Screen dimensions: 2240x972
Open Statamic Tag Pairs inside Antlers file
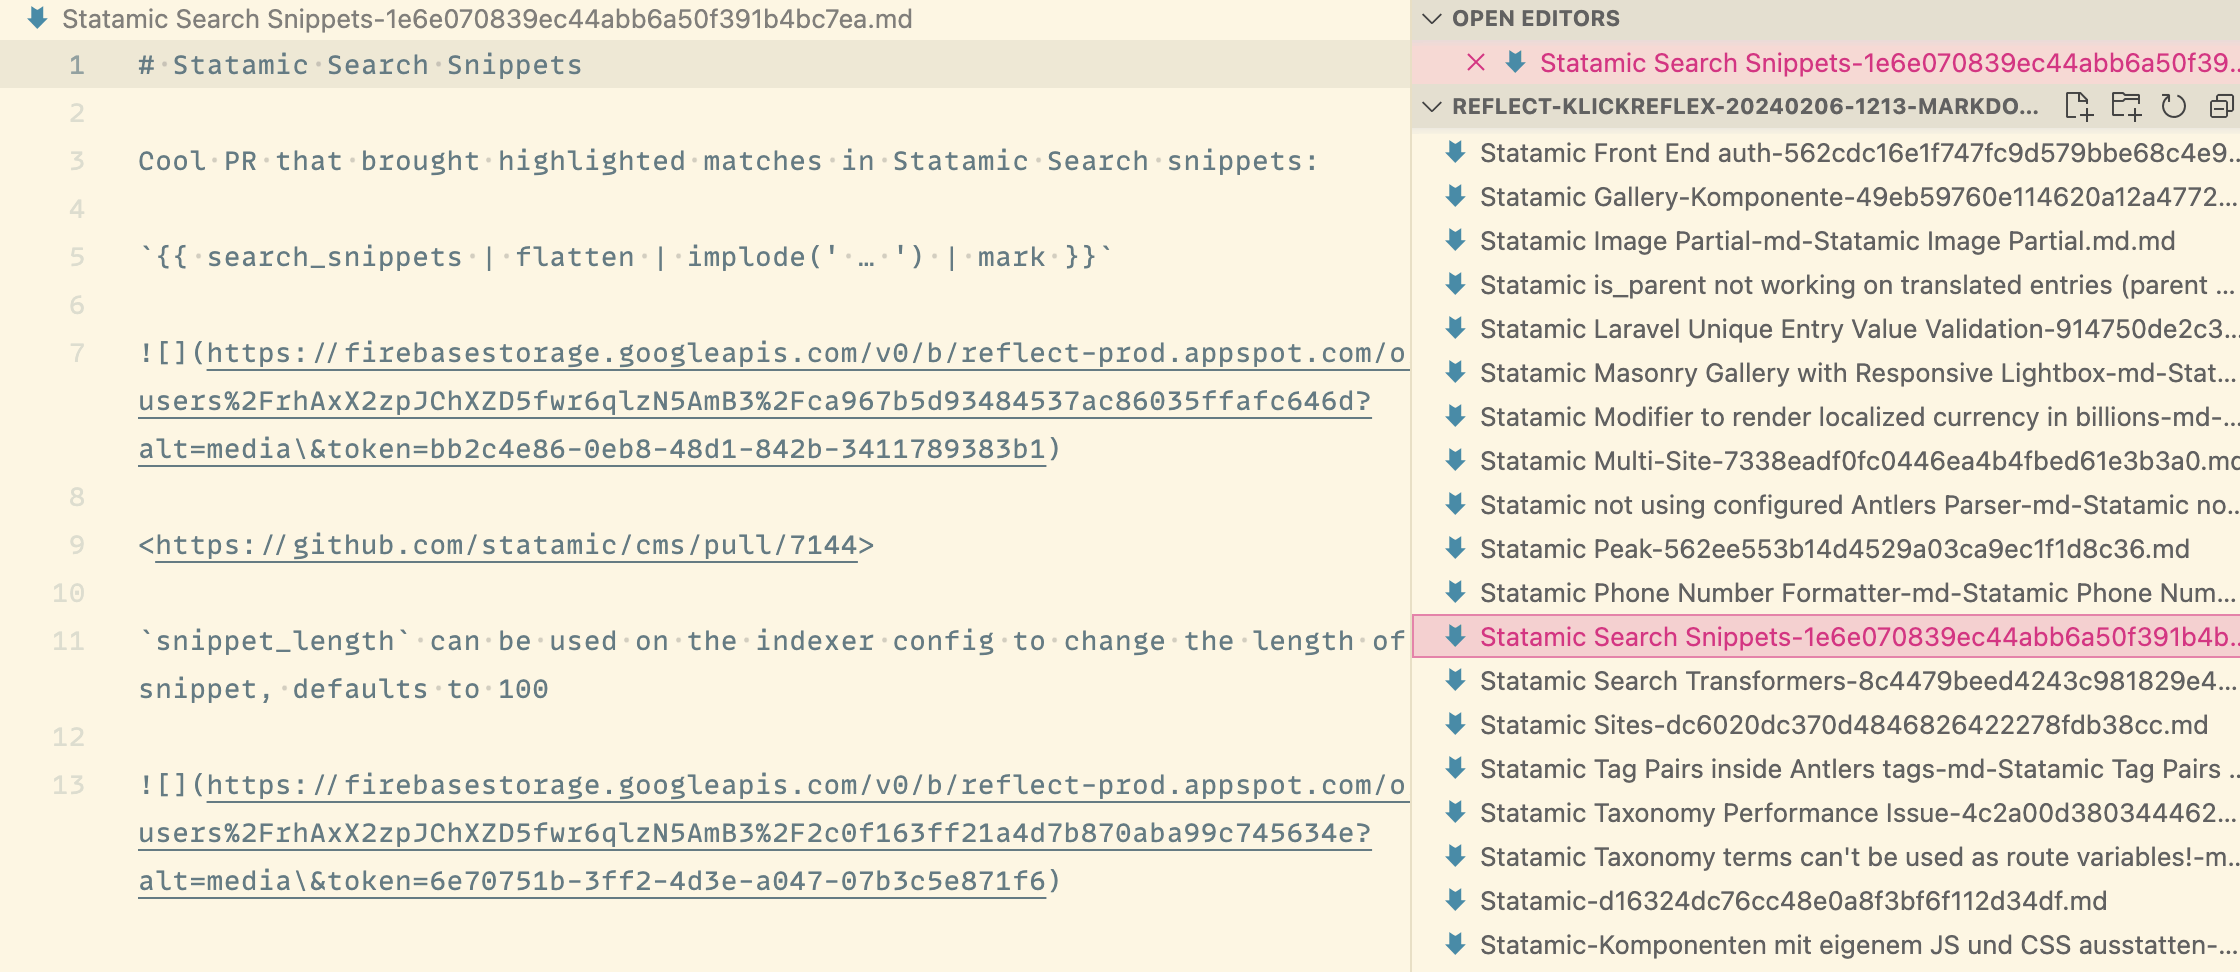pos(1826,769)
